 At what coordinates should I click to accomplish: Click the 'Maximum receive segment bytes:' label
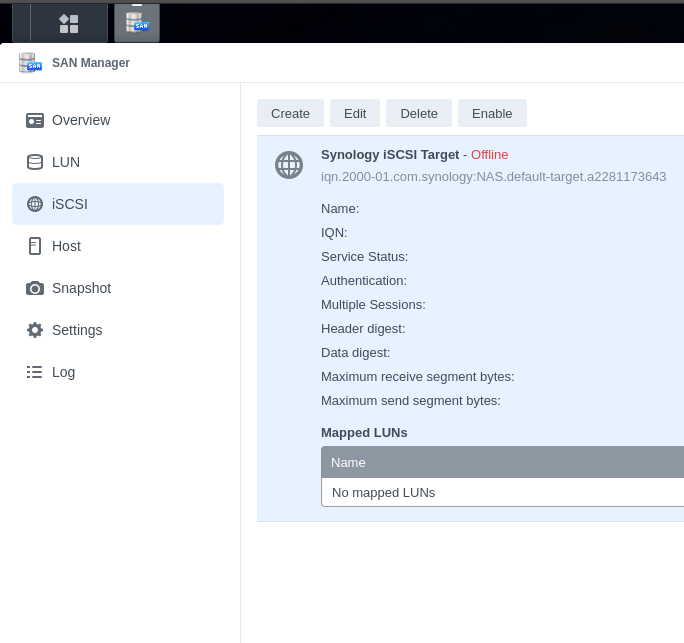click(418, 377)
